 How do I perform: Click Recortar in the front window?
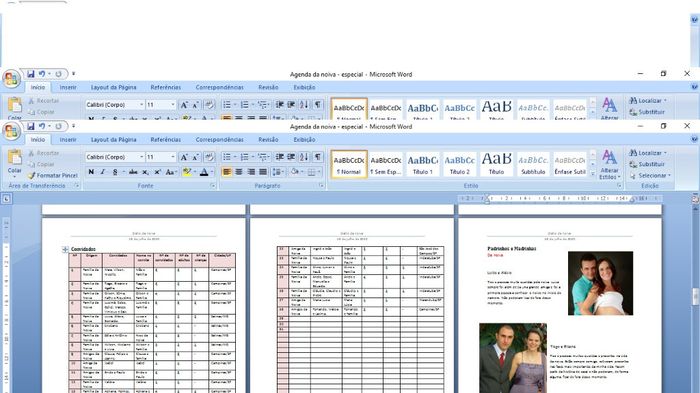point(44,153)
